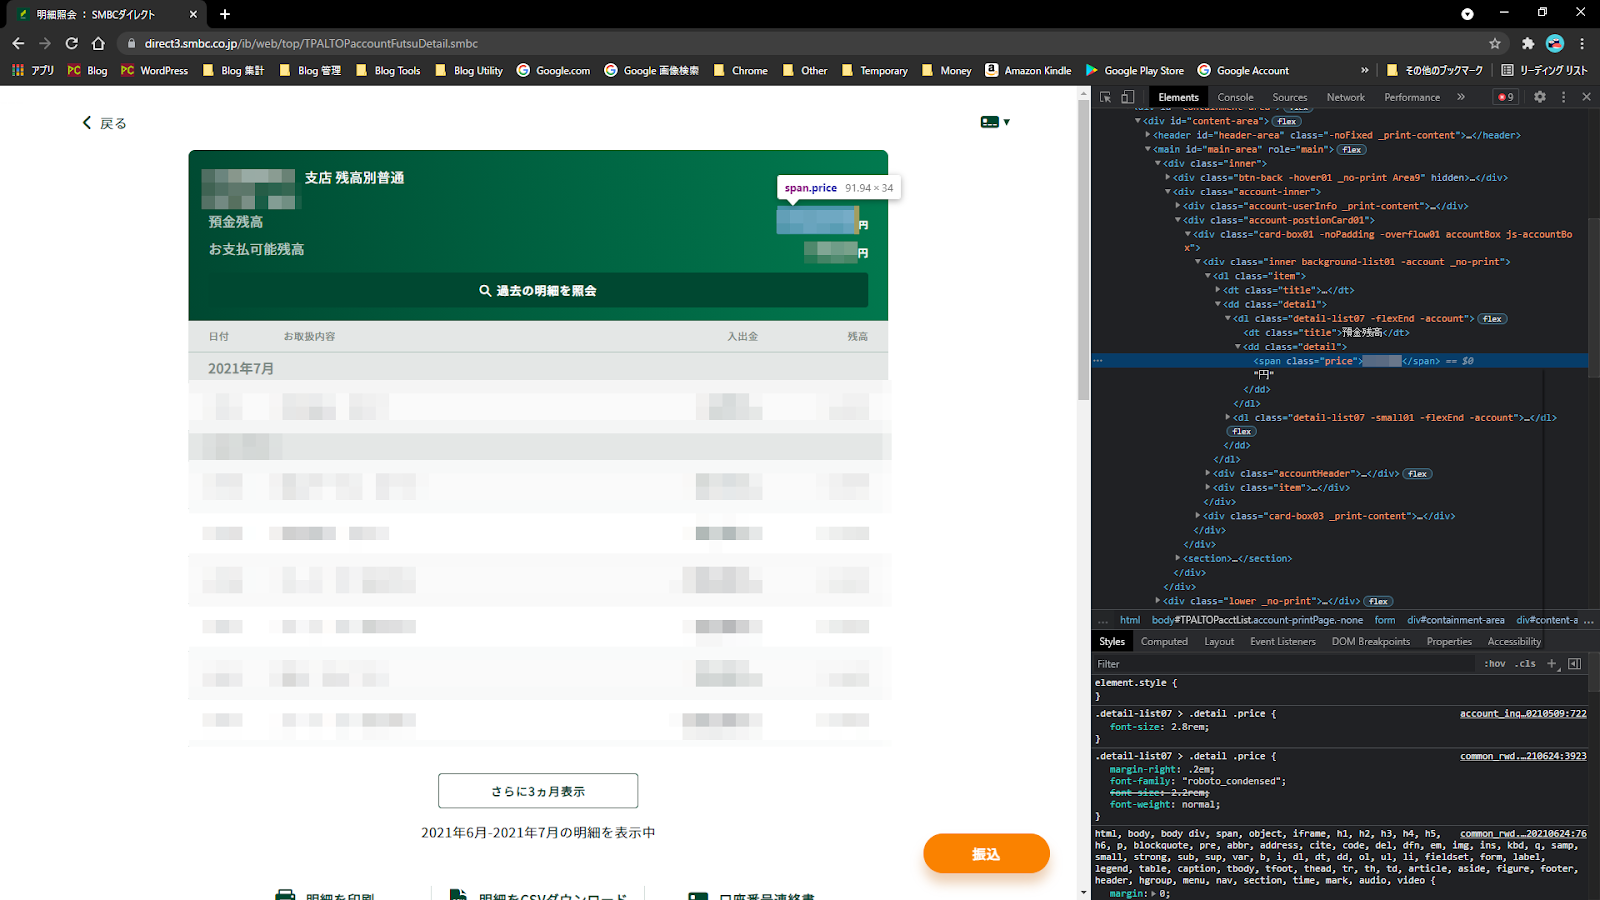
Task: Open DevTools settings gear
Action: pos(1540,97)
